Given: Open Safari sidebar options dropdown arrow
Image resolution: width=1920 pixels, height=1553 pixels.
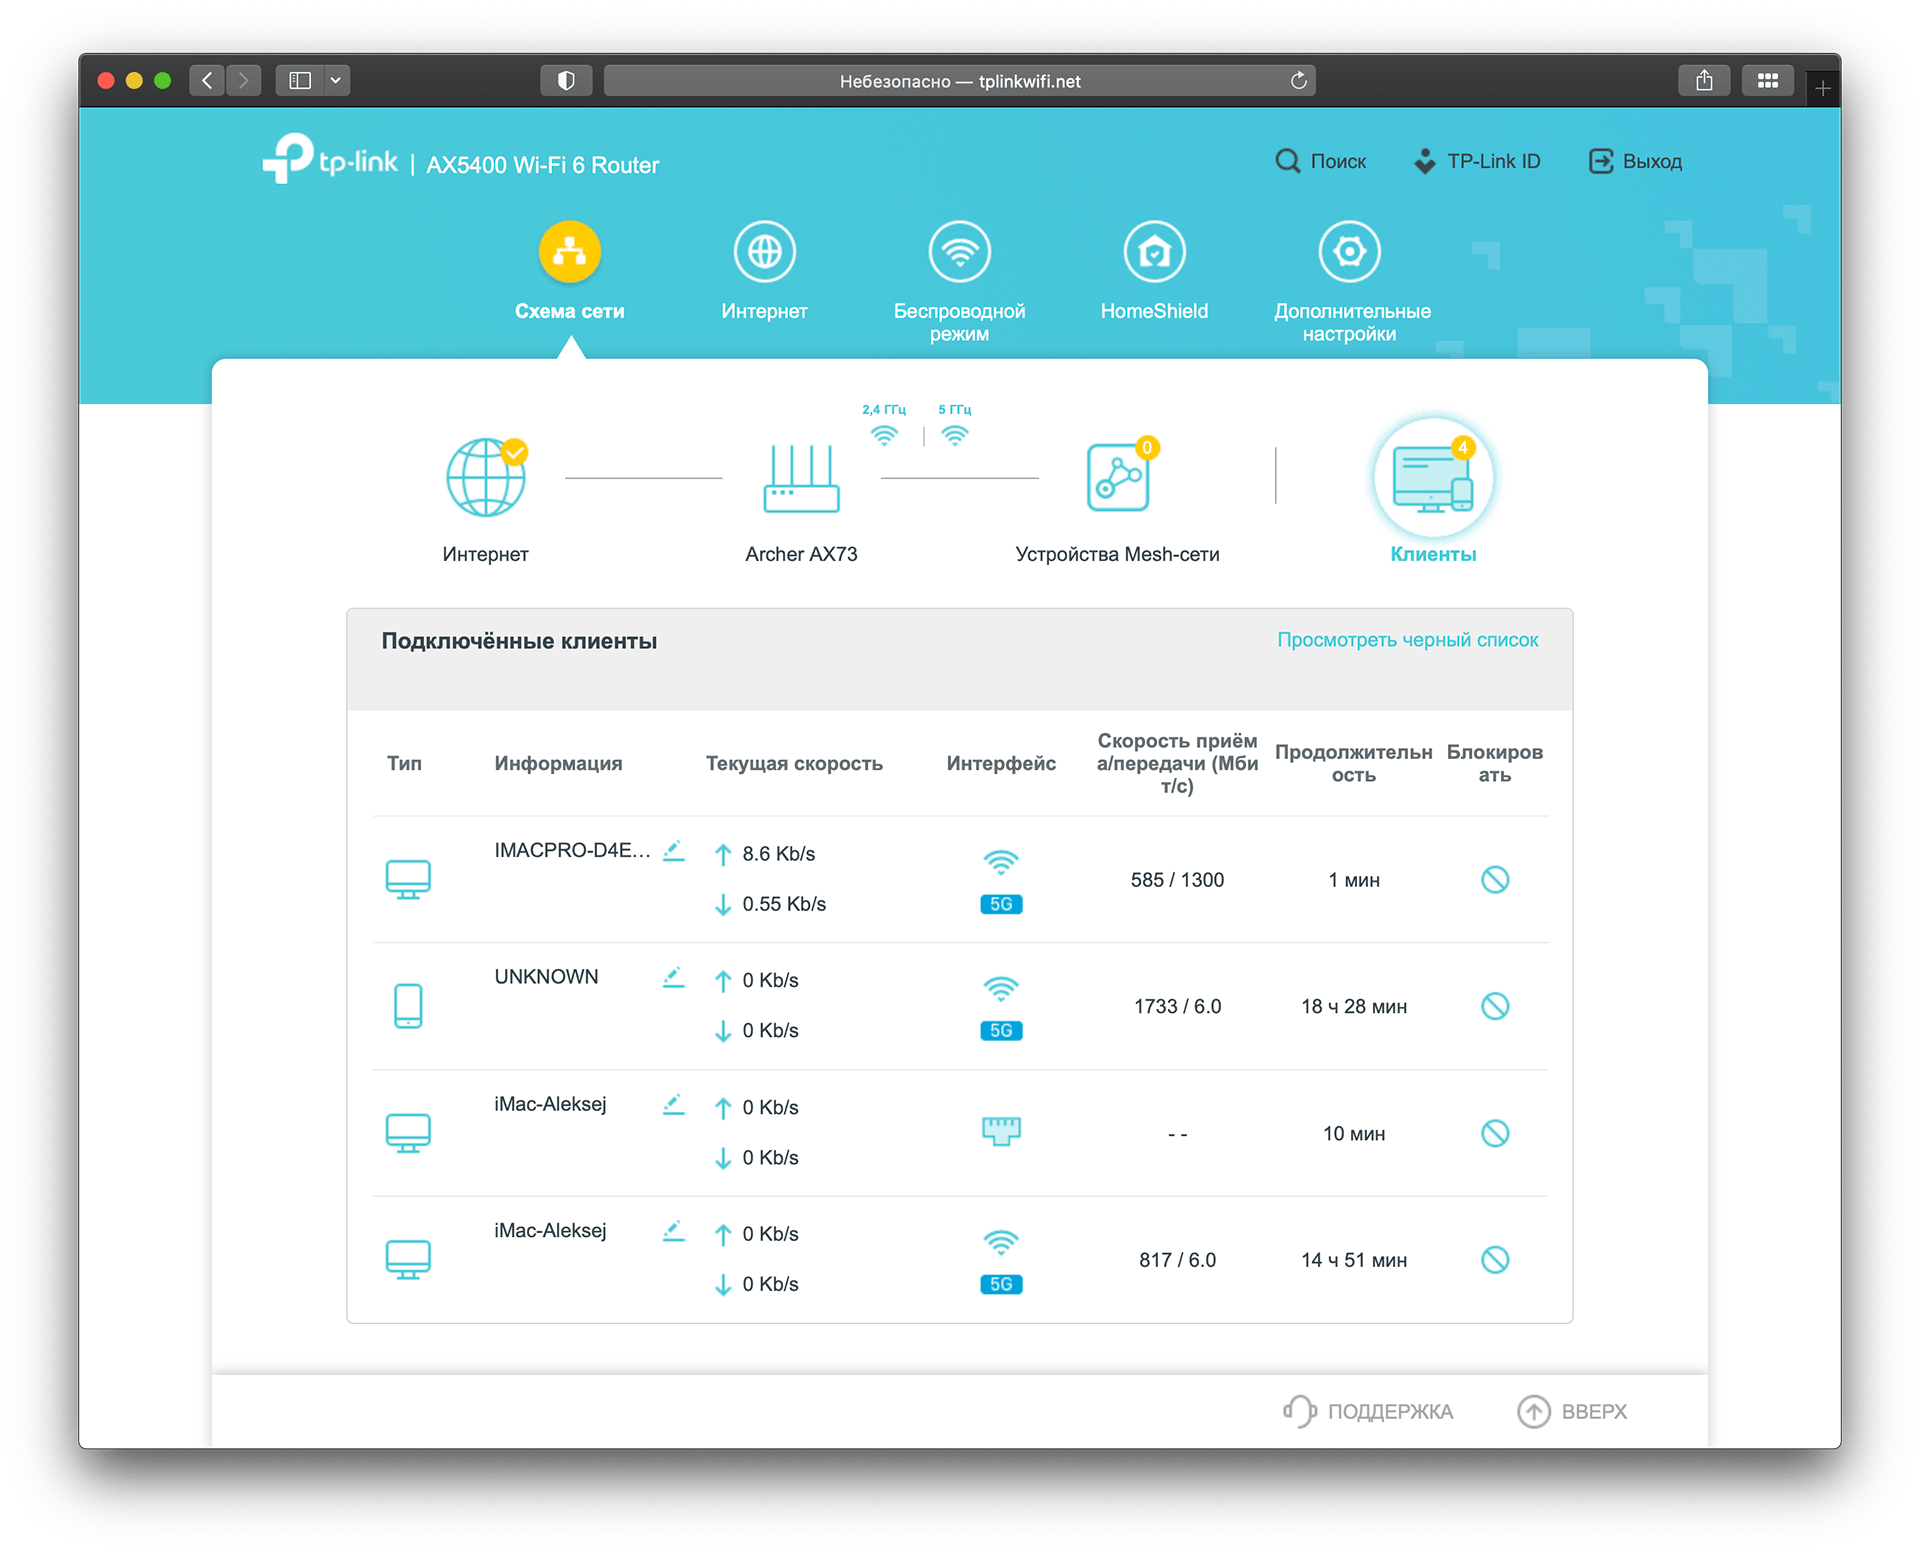Looking at the screenshot, I should 336,80.
